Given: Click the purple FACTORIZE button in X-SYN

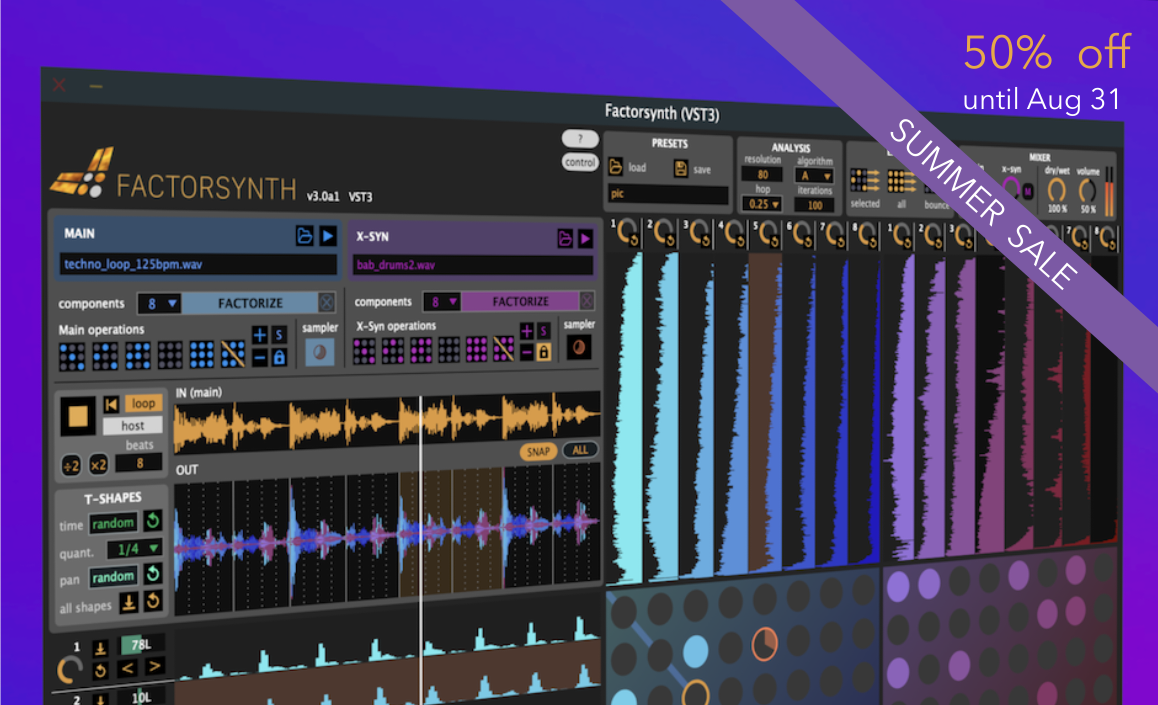Looking at the screenshot, I should click(521, 301).
